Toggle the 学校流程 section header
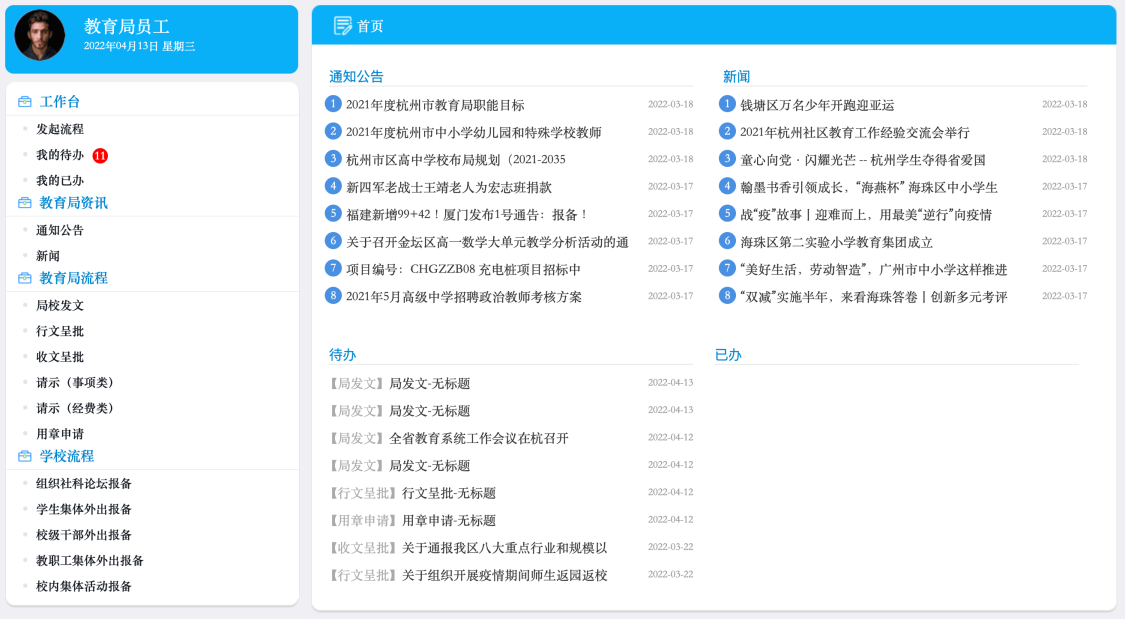Image resolution: width=1125 pixels, height=619 pixels. pos(67,457)
